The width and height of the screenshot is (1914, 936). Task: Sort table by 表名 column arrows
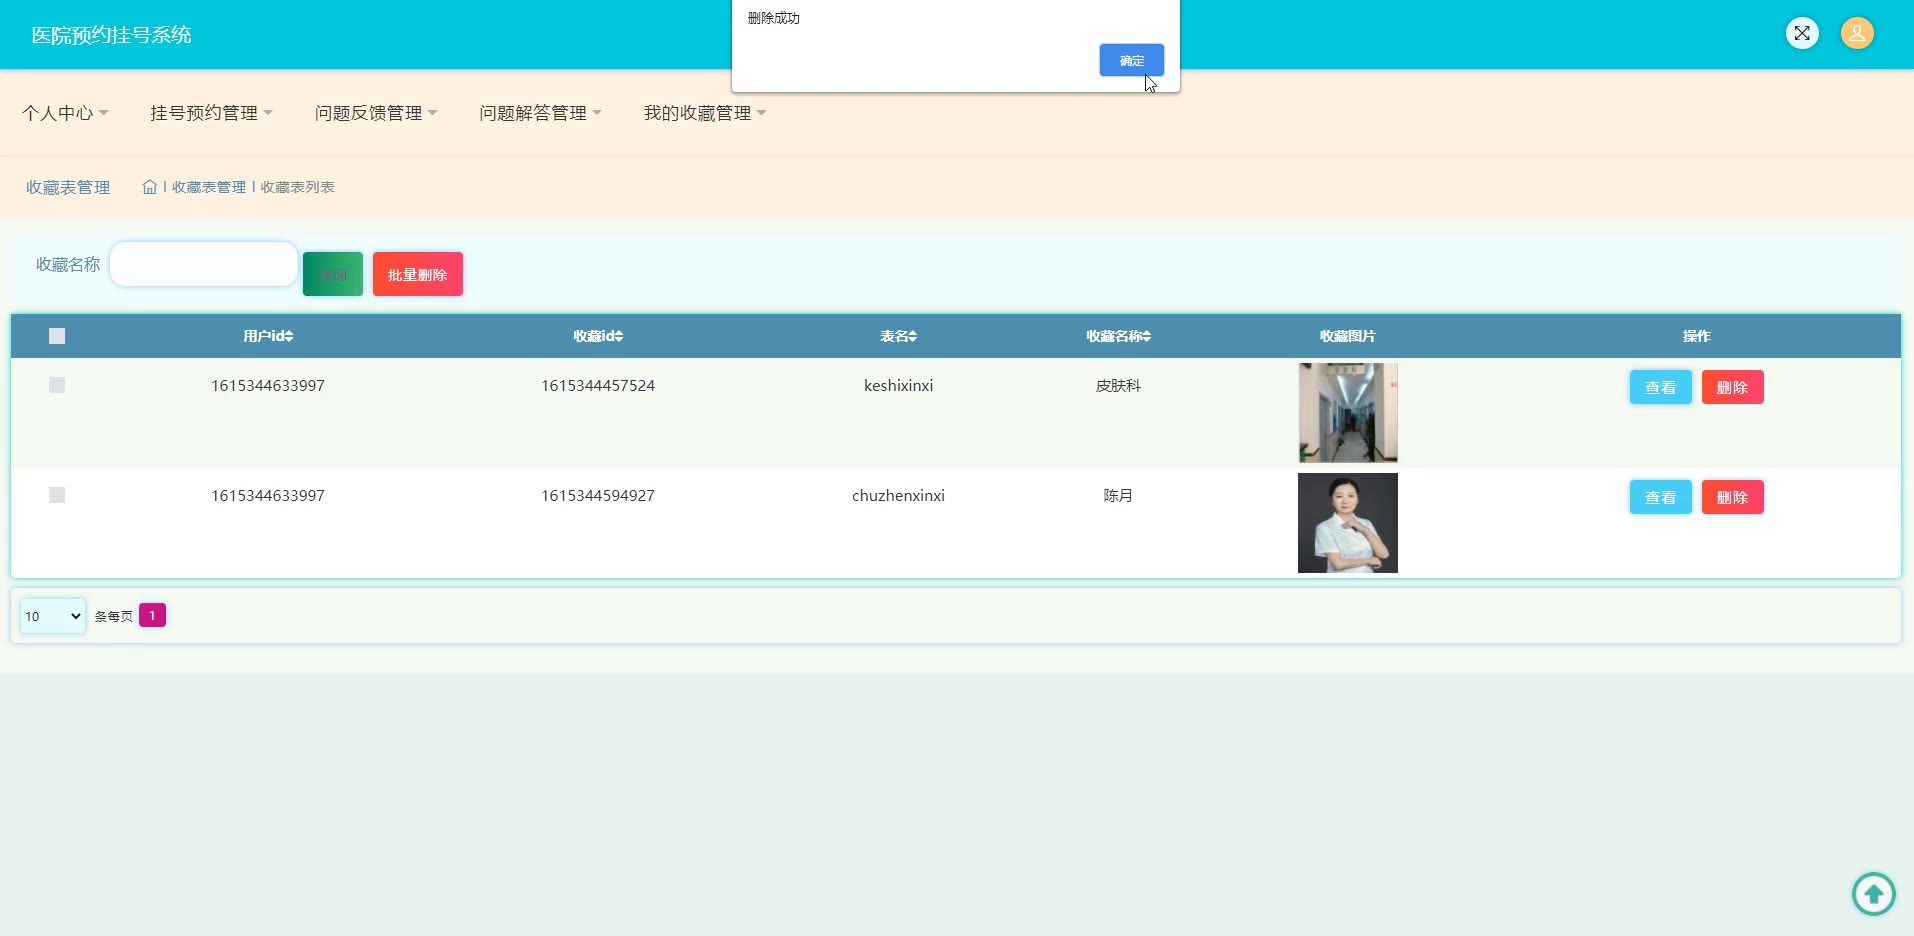click(x=912, y=336)
